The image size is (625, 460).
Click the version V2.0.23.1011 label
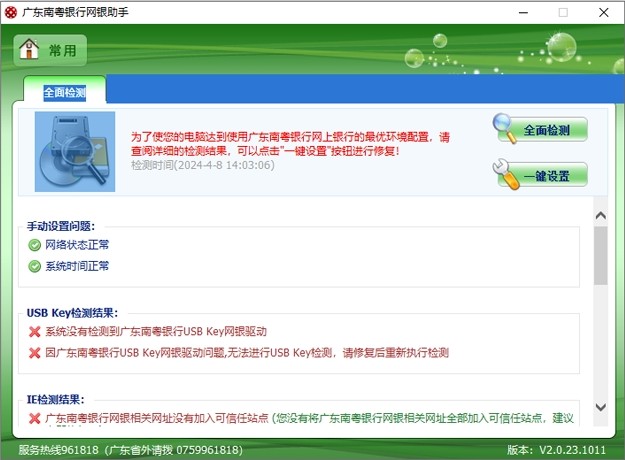556,450
